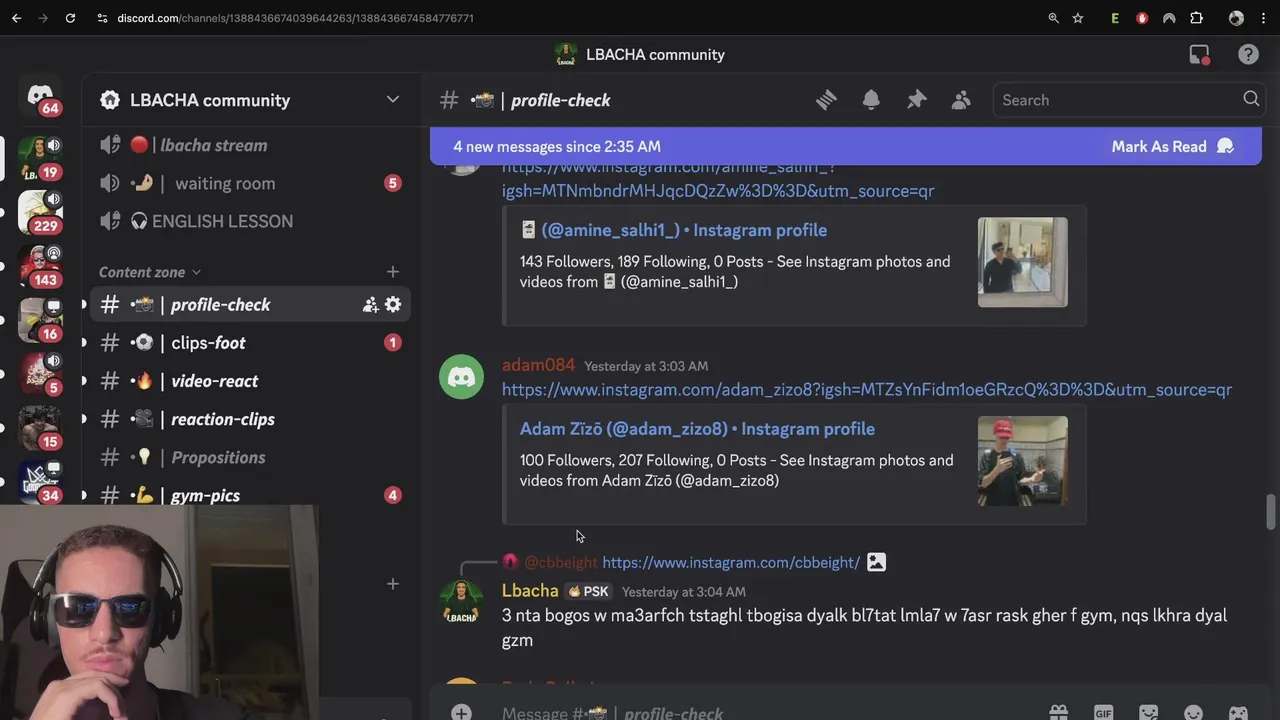The height and width of the screenshot is (720, 1280).
Task: Select server with 229 badge
Action: [40, 211]
